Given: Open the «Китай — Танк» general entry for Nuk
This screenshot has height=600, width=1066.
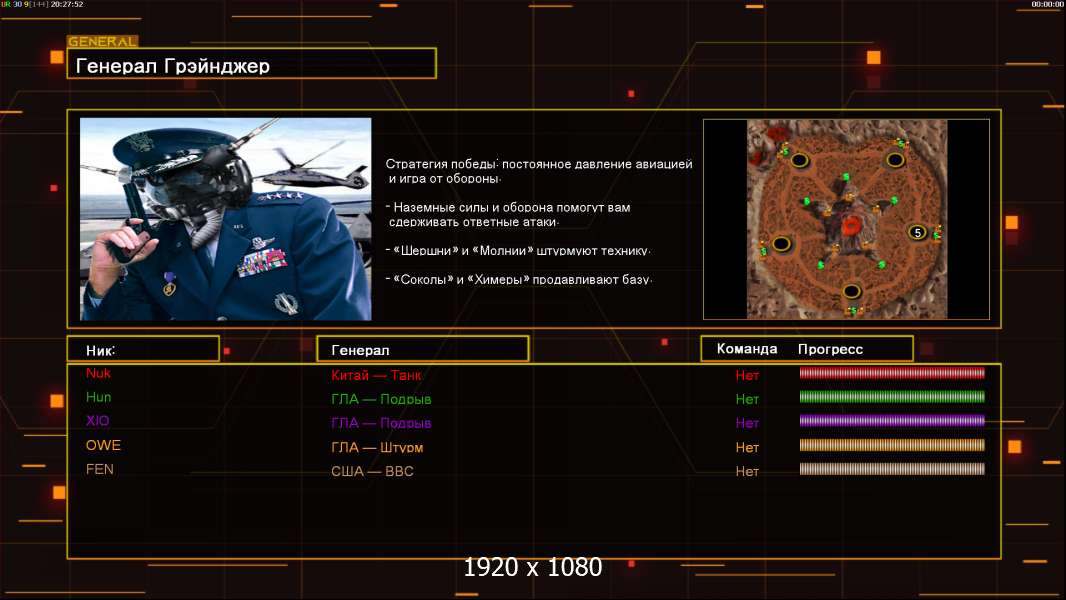Looking at the screenshot, I should 376,376.
